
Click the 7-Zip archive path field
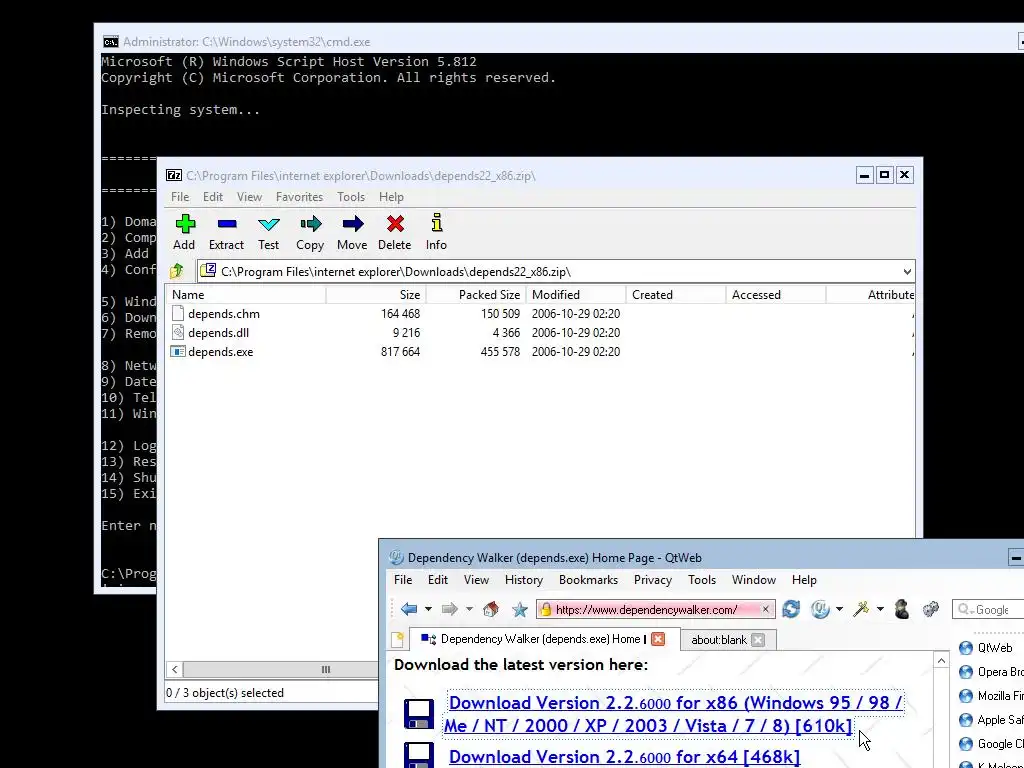[x=556, y=272]
